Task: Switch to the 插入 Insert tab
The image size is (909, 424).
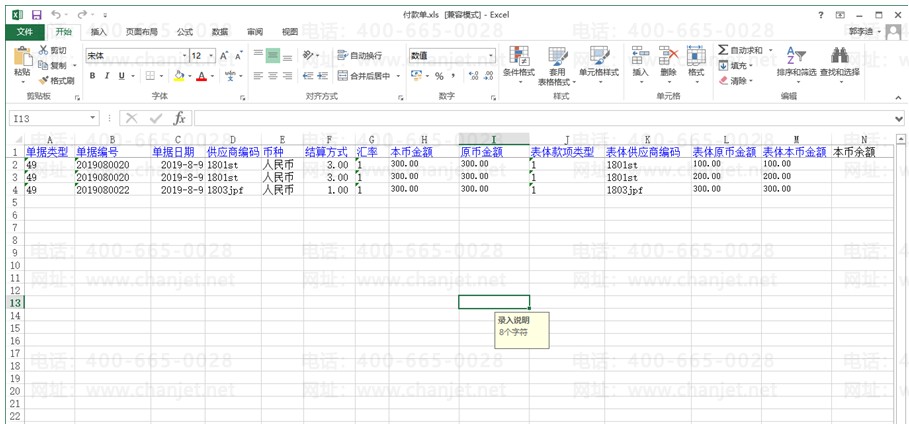Action: (99, 32)
